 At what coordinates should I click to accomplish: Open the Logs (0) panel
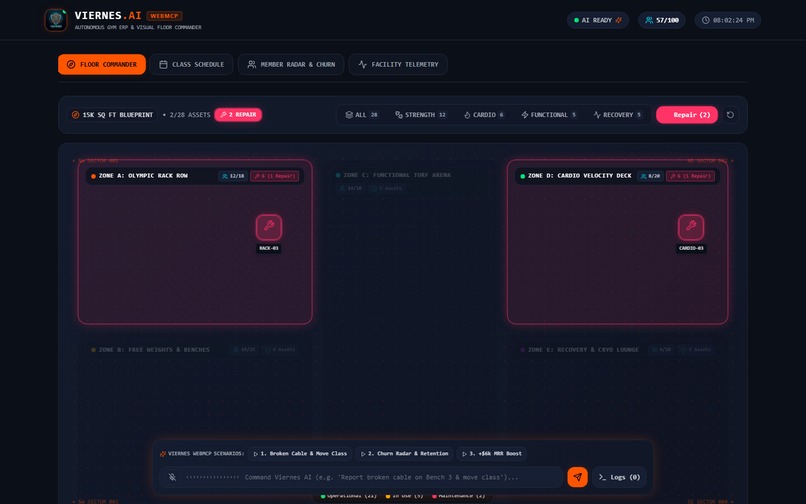(619, 477)
